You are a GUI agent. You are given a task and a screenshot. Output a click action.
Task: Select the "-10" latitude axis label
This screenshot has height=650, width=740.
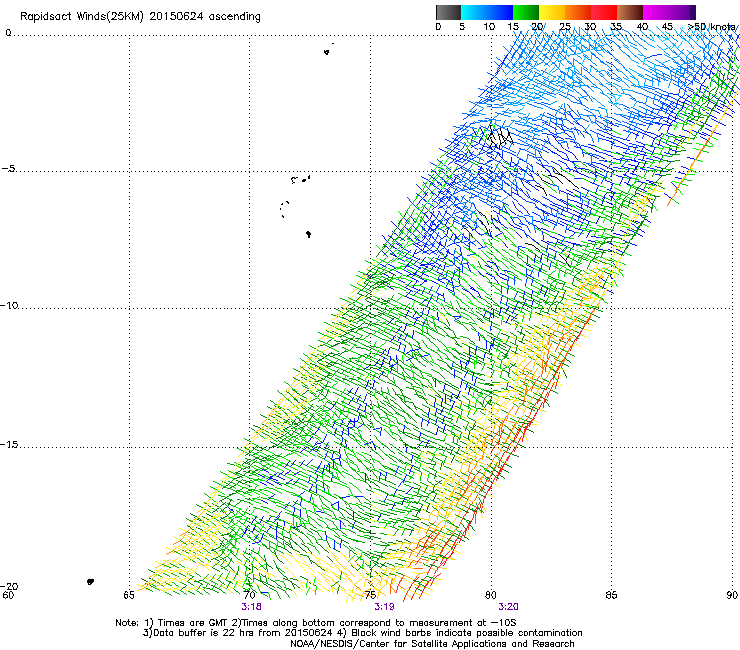point(9,305)
